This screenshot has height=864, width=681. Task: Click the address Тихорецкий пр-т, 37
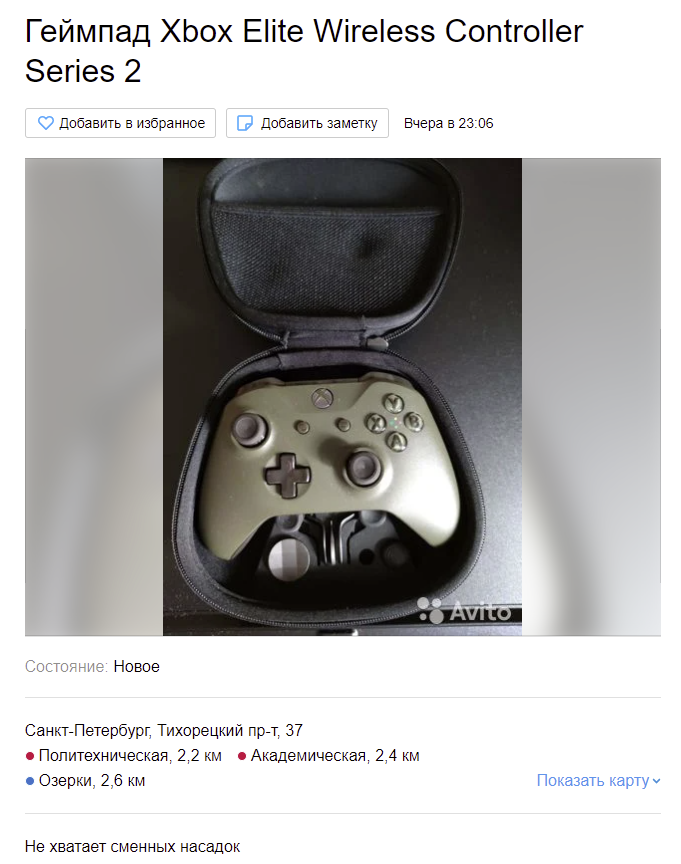230,731
